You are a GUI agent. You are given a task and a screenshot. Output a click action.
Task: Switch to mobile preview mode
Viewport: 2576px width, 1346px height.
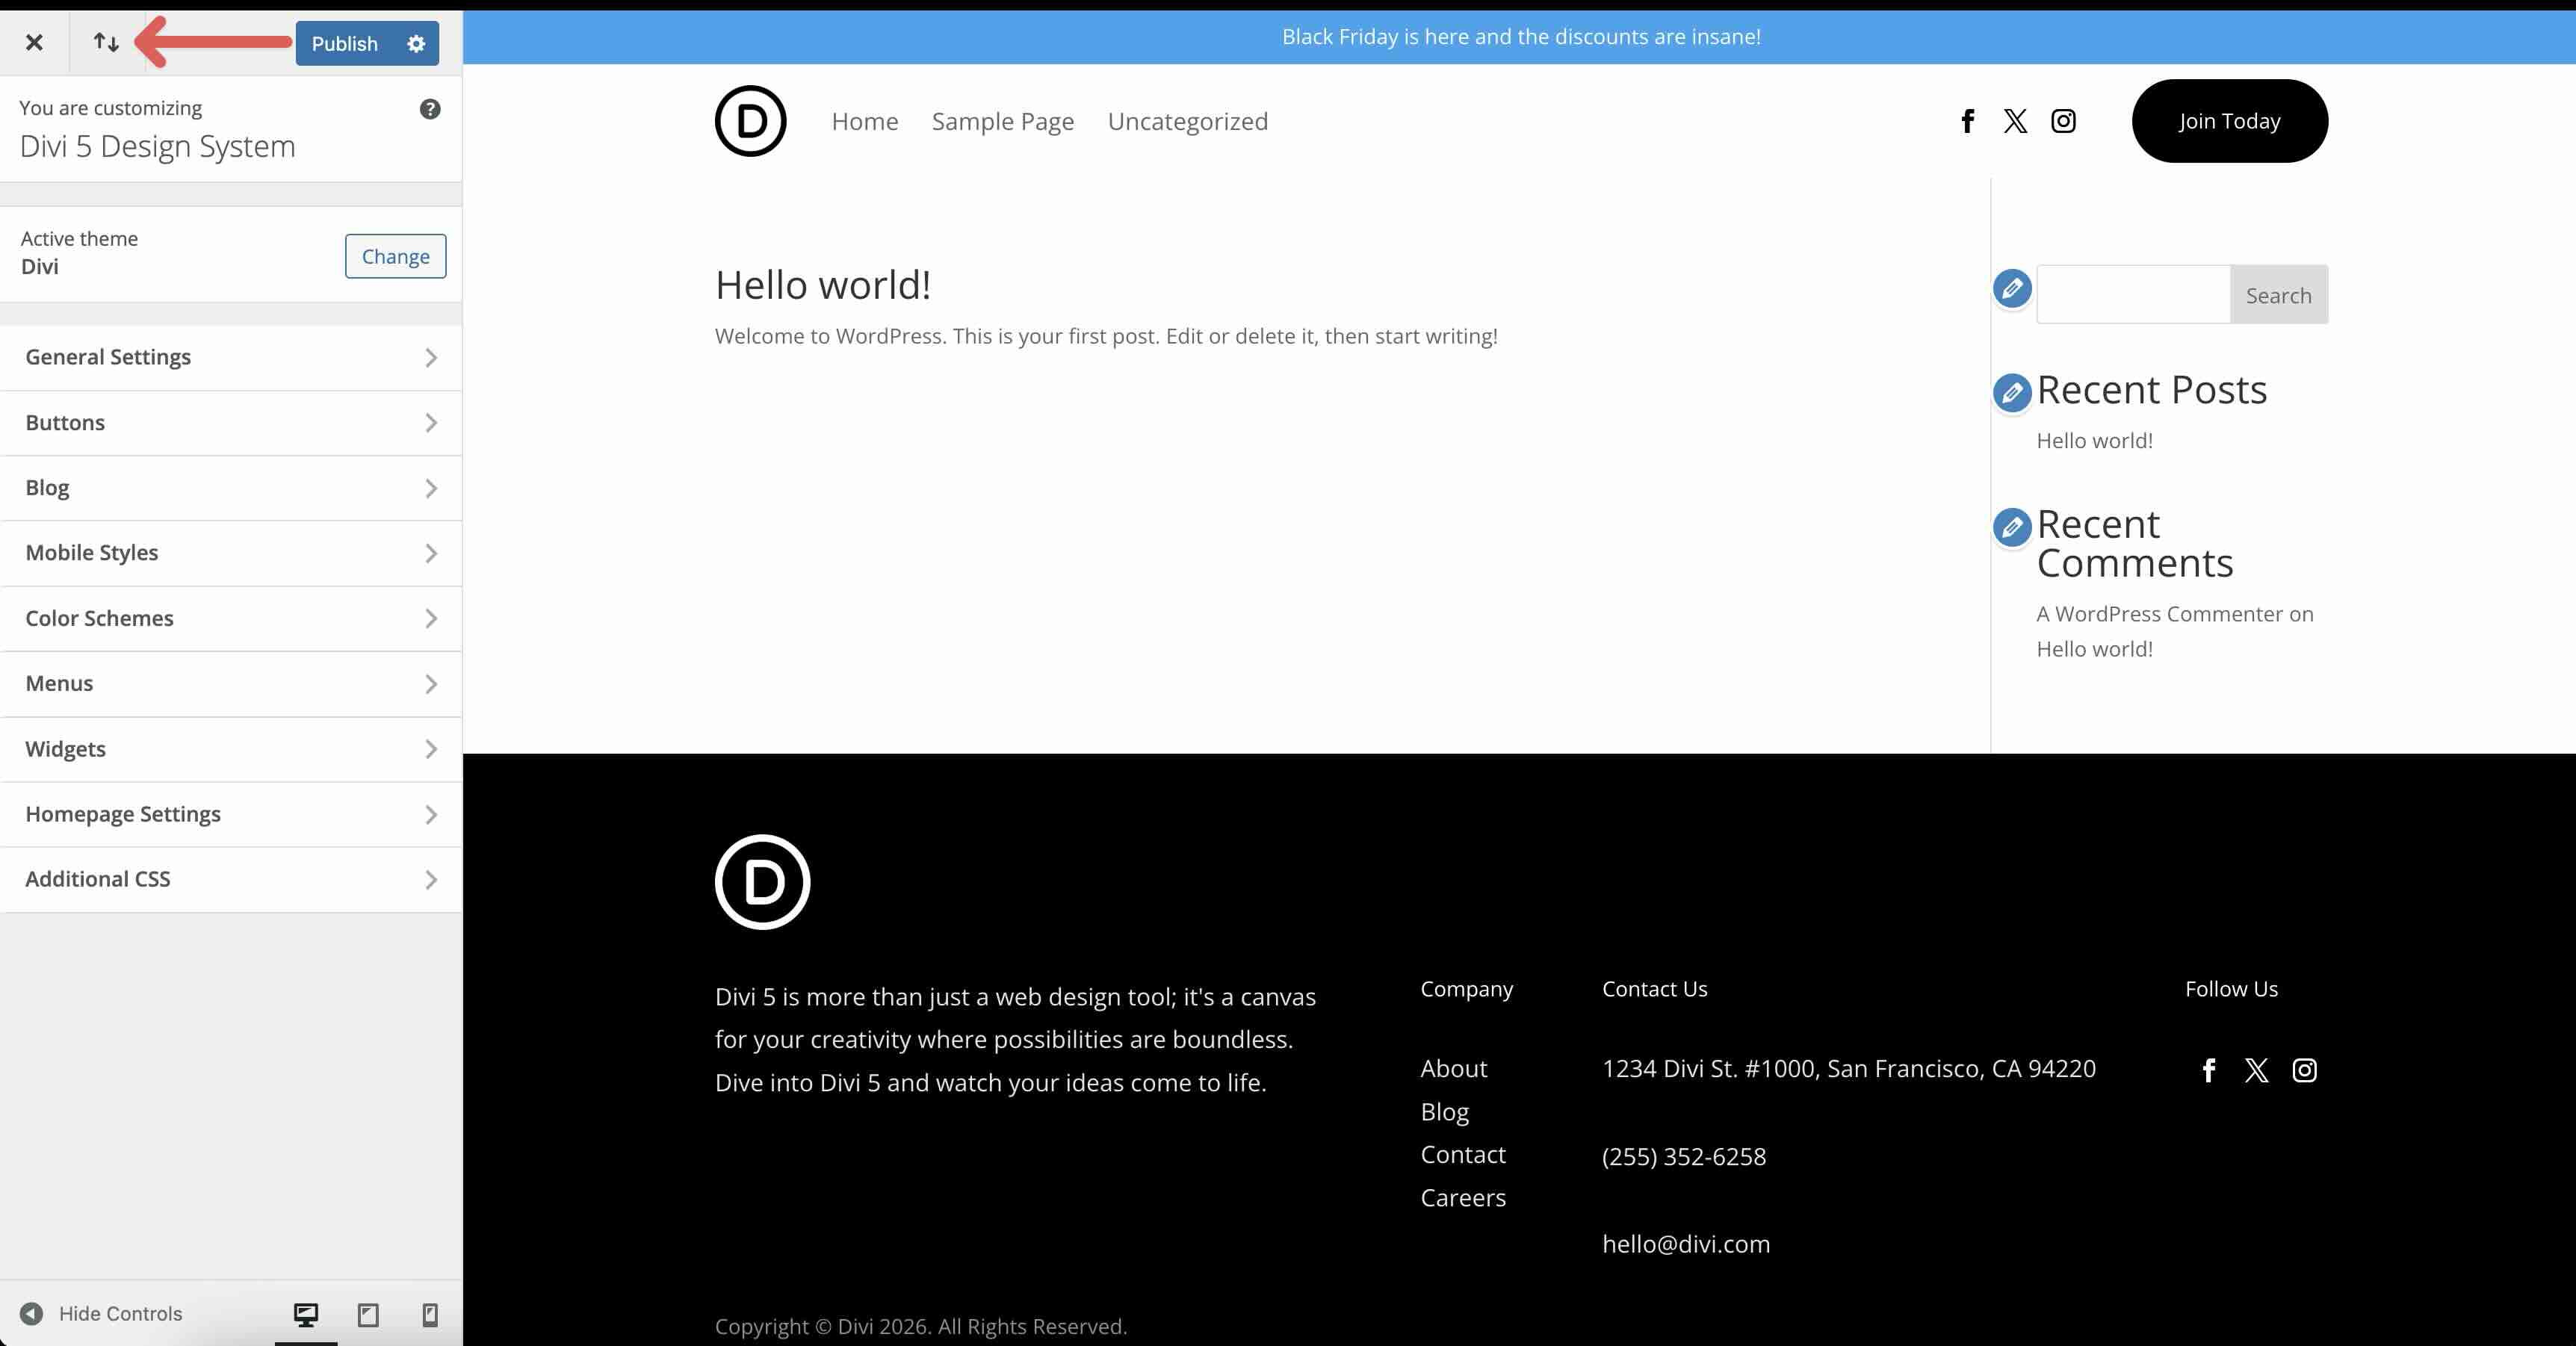click(430, 1314)
